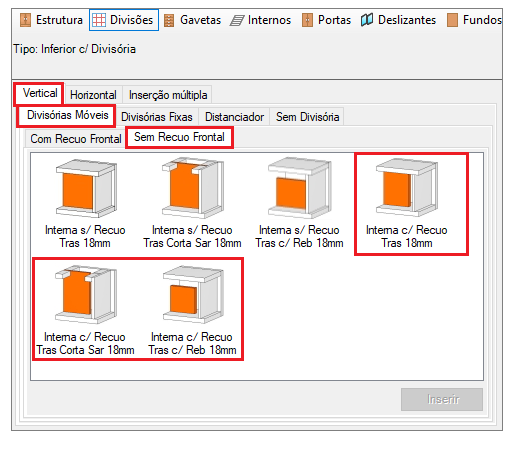Open the Deslizantes sliding doors section
This screenshot has width=516, height=453.
coord(398,20)
